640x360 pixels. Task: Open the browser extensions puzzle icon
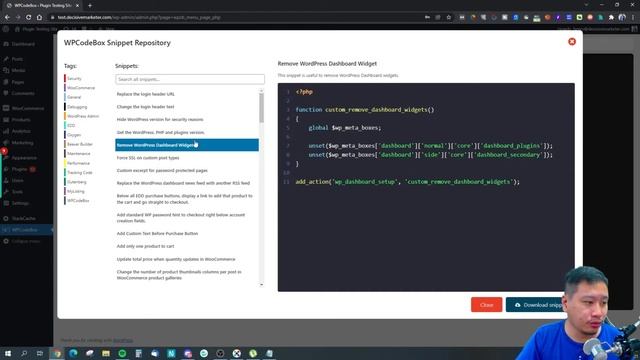coord(611,17)
